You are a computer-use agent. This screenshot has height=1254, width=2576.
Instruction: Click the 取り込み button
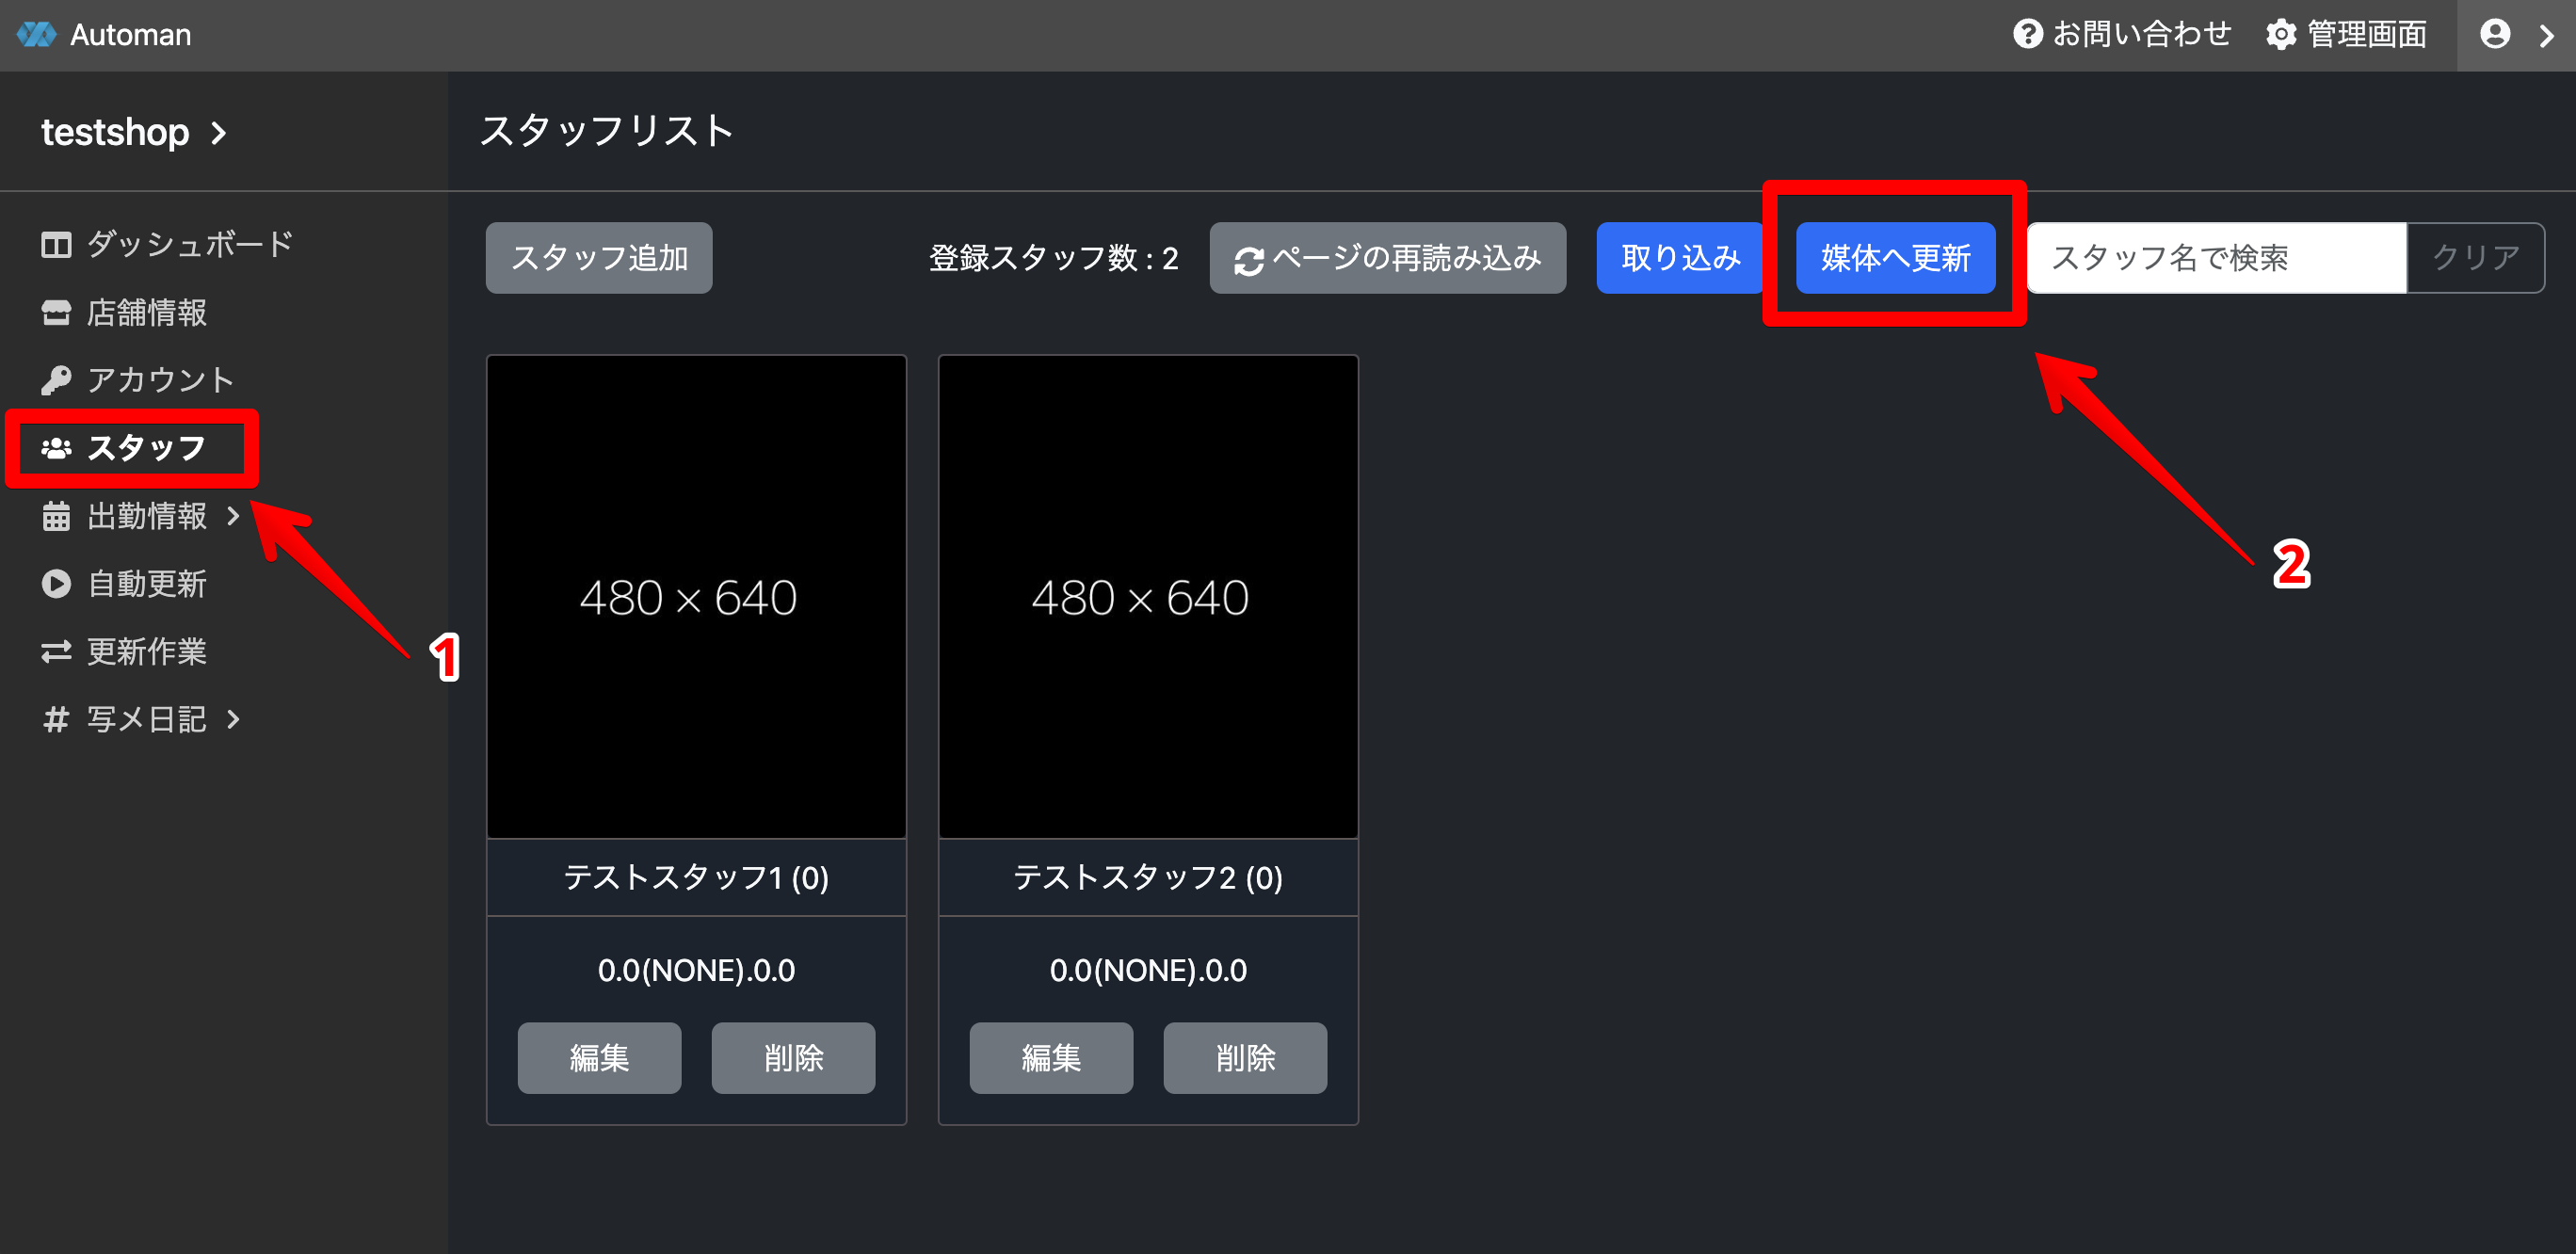1680,258
